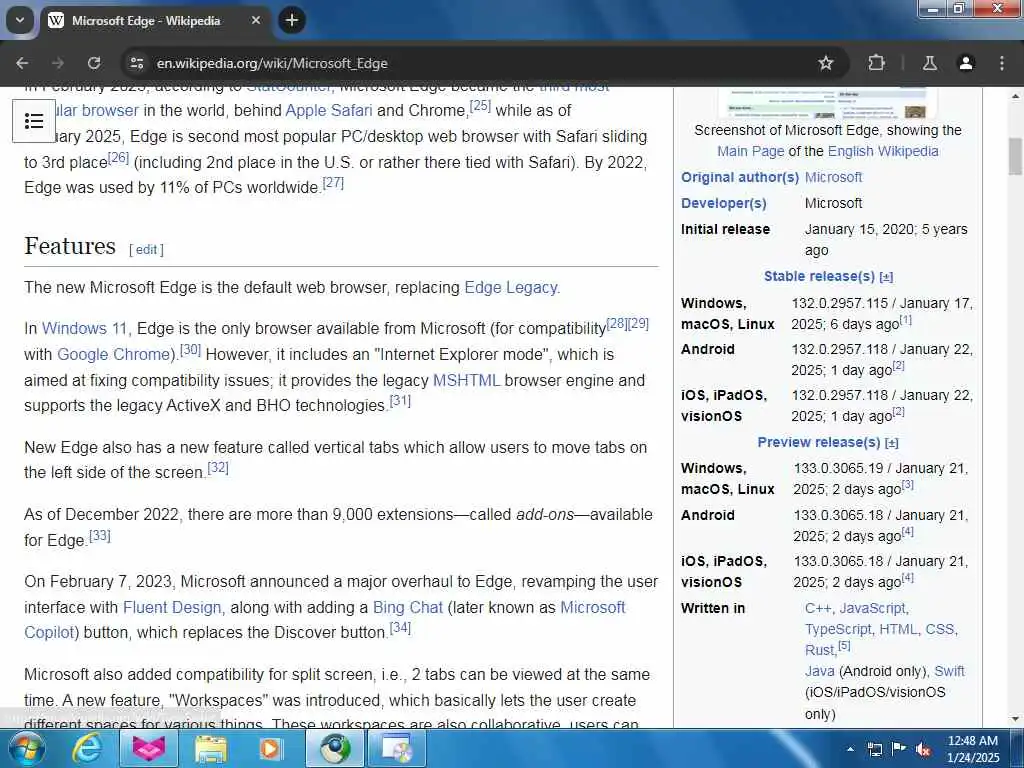The image size is (1024, 768).
Task: Open Windows Explorer folder icon in taskbar
Action: pos(210,748)
